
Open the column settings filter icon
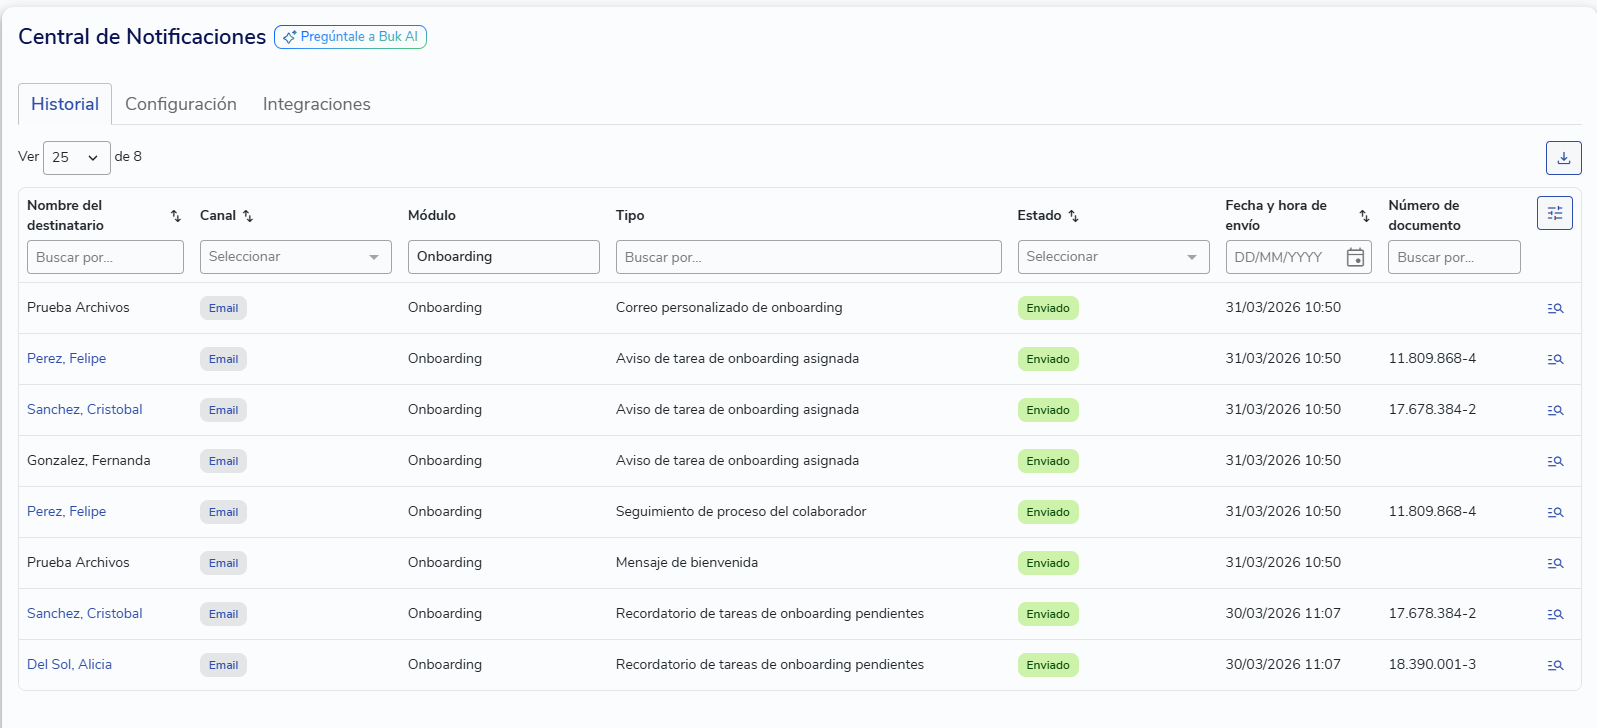coord(1554,213)
